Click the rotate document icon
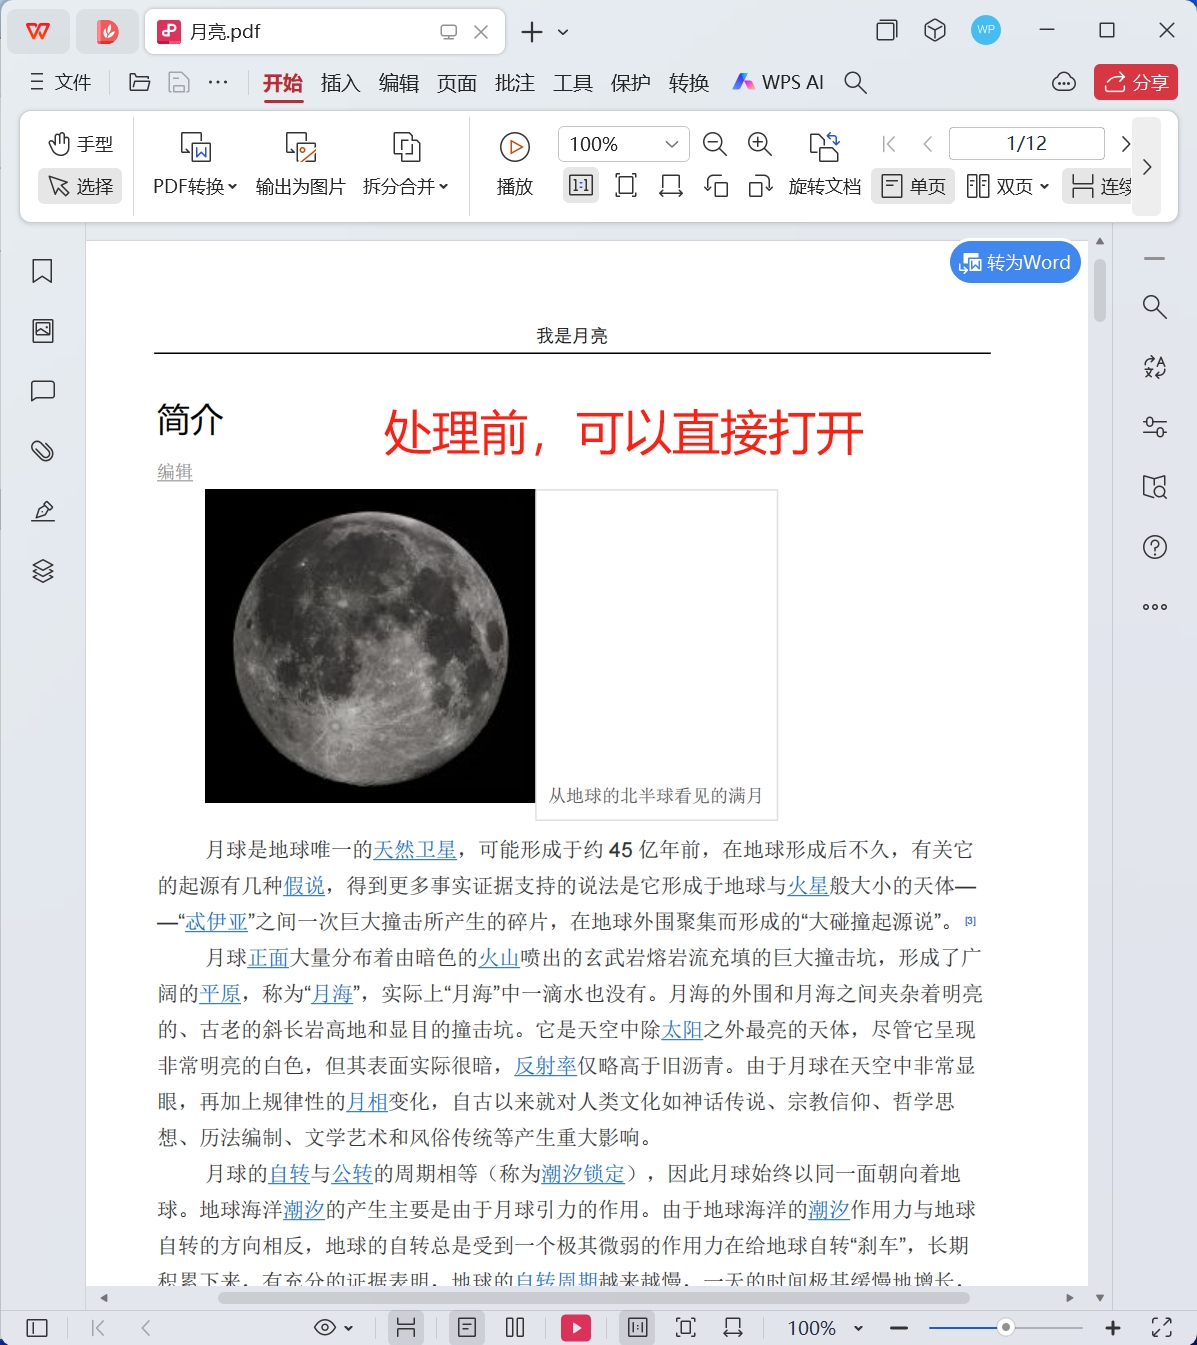Viewport: 1197px width, 1345px height. pyautogui.click(x=824, y=147)
